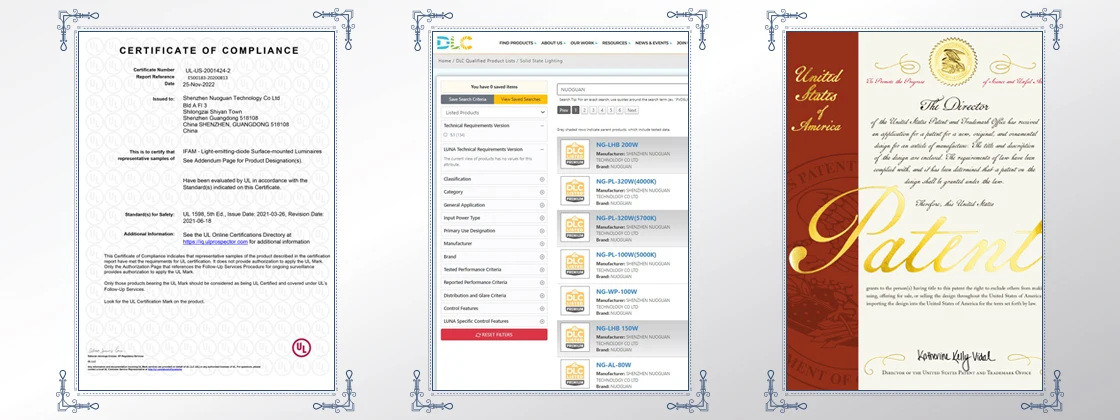Go to results page 6
1120x420 pixels.
click(620, 111)
